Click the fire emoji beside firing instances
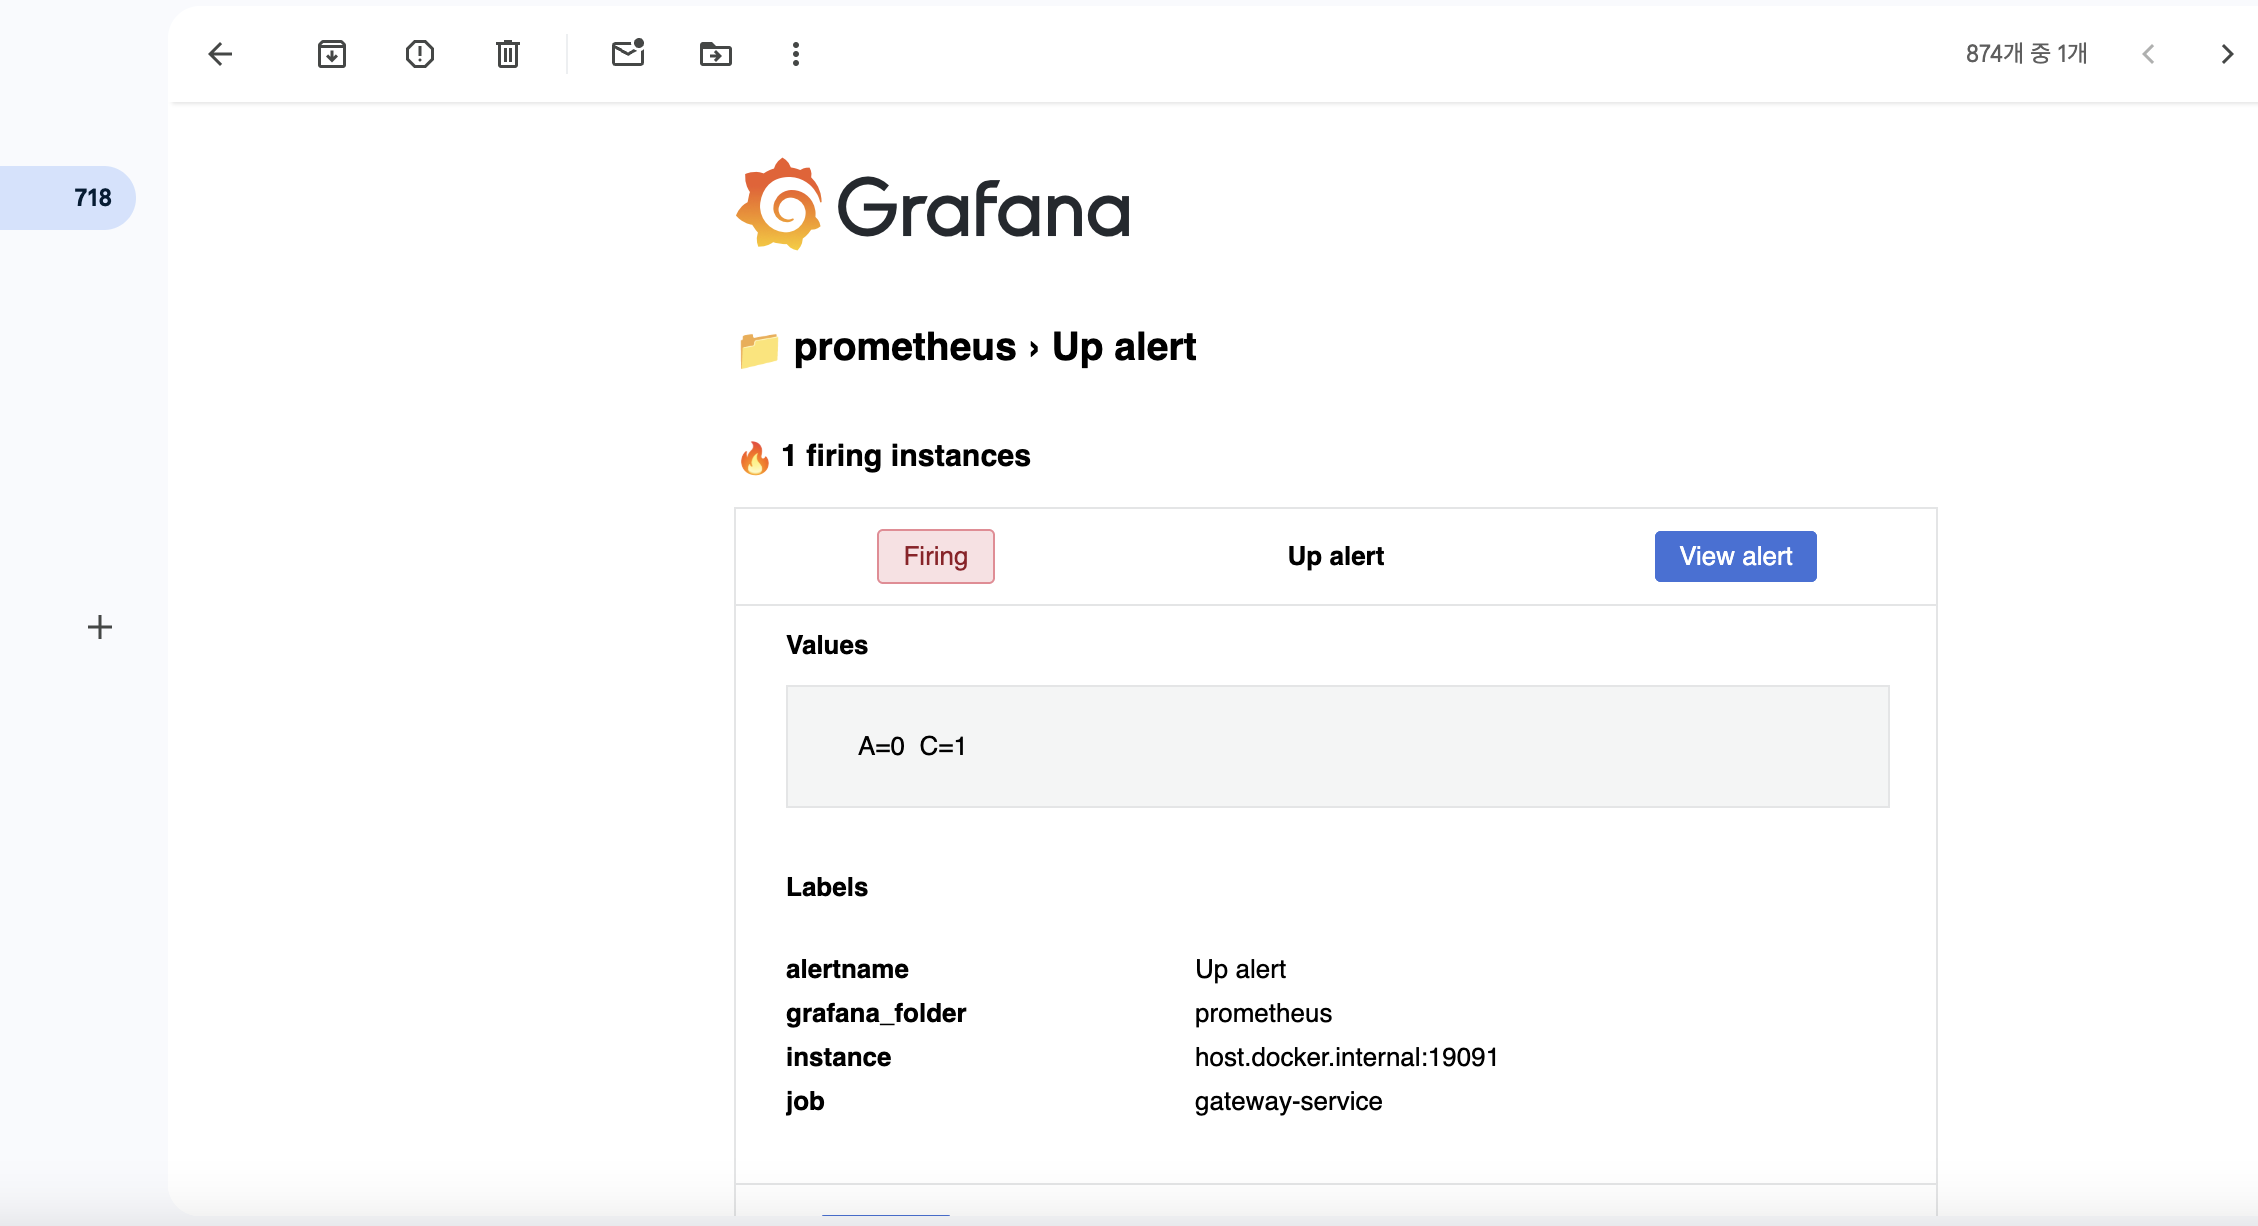 click(755, 458)
